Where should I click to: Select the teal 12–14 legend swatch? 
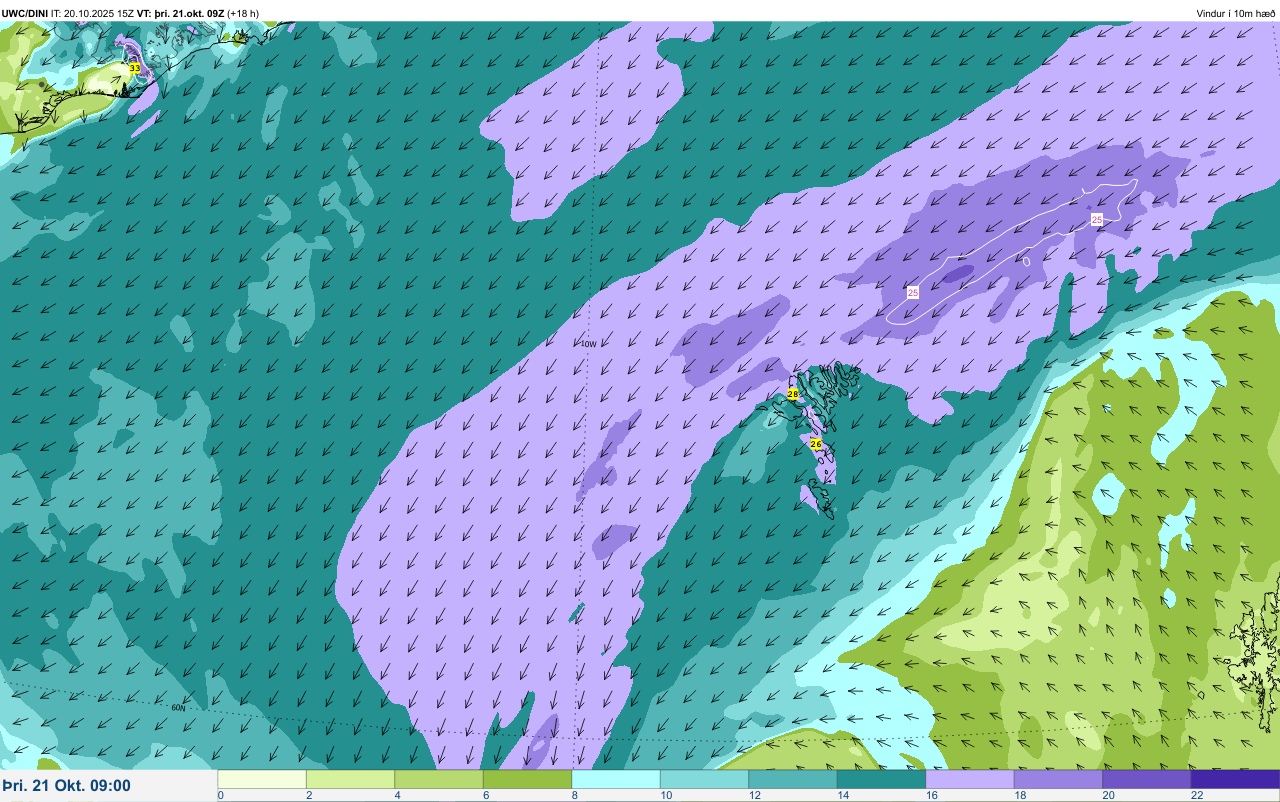[x=793, y=779]
